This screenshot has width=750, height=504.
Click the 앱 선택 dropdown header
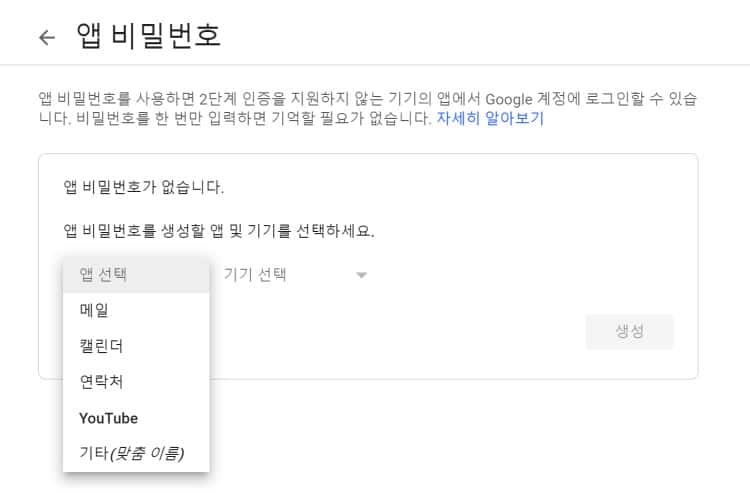coord(105,274)
